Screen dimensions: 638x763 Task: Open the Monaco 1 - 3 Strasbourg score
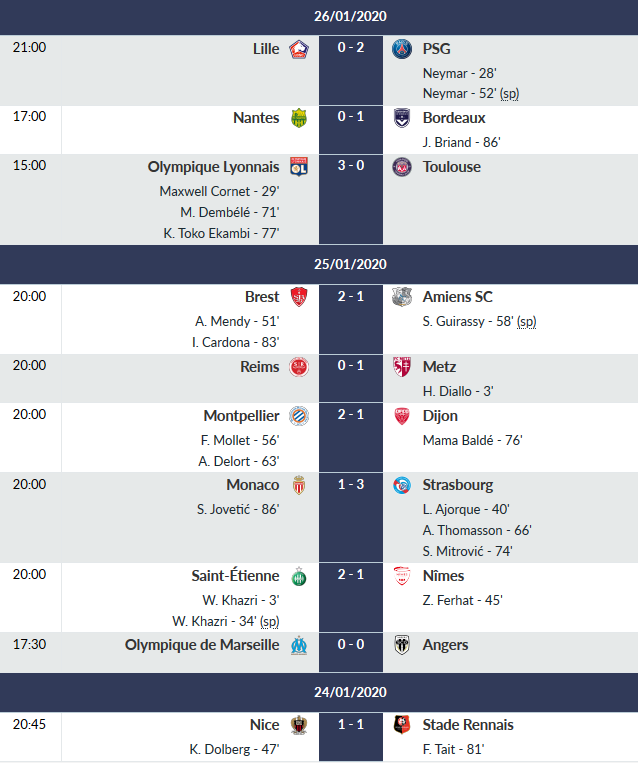(x=350, y=485)
